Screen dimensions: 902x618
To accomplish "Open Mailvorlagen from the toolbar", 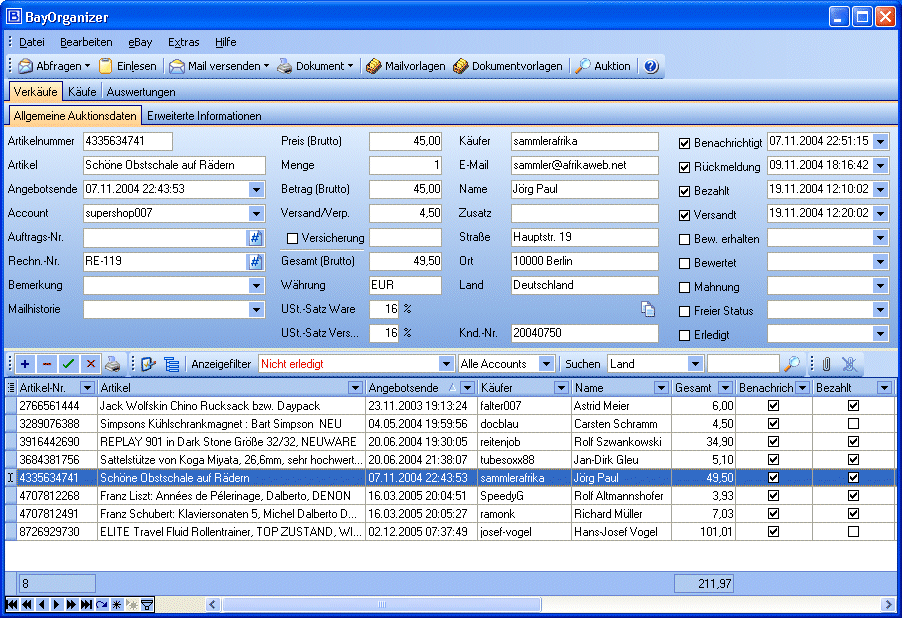I will click(x=406, y=66).
